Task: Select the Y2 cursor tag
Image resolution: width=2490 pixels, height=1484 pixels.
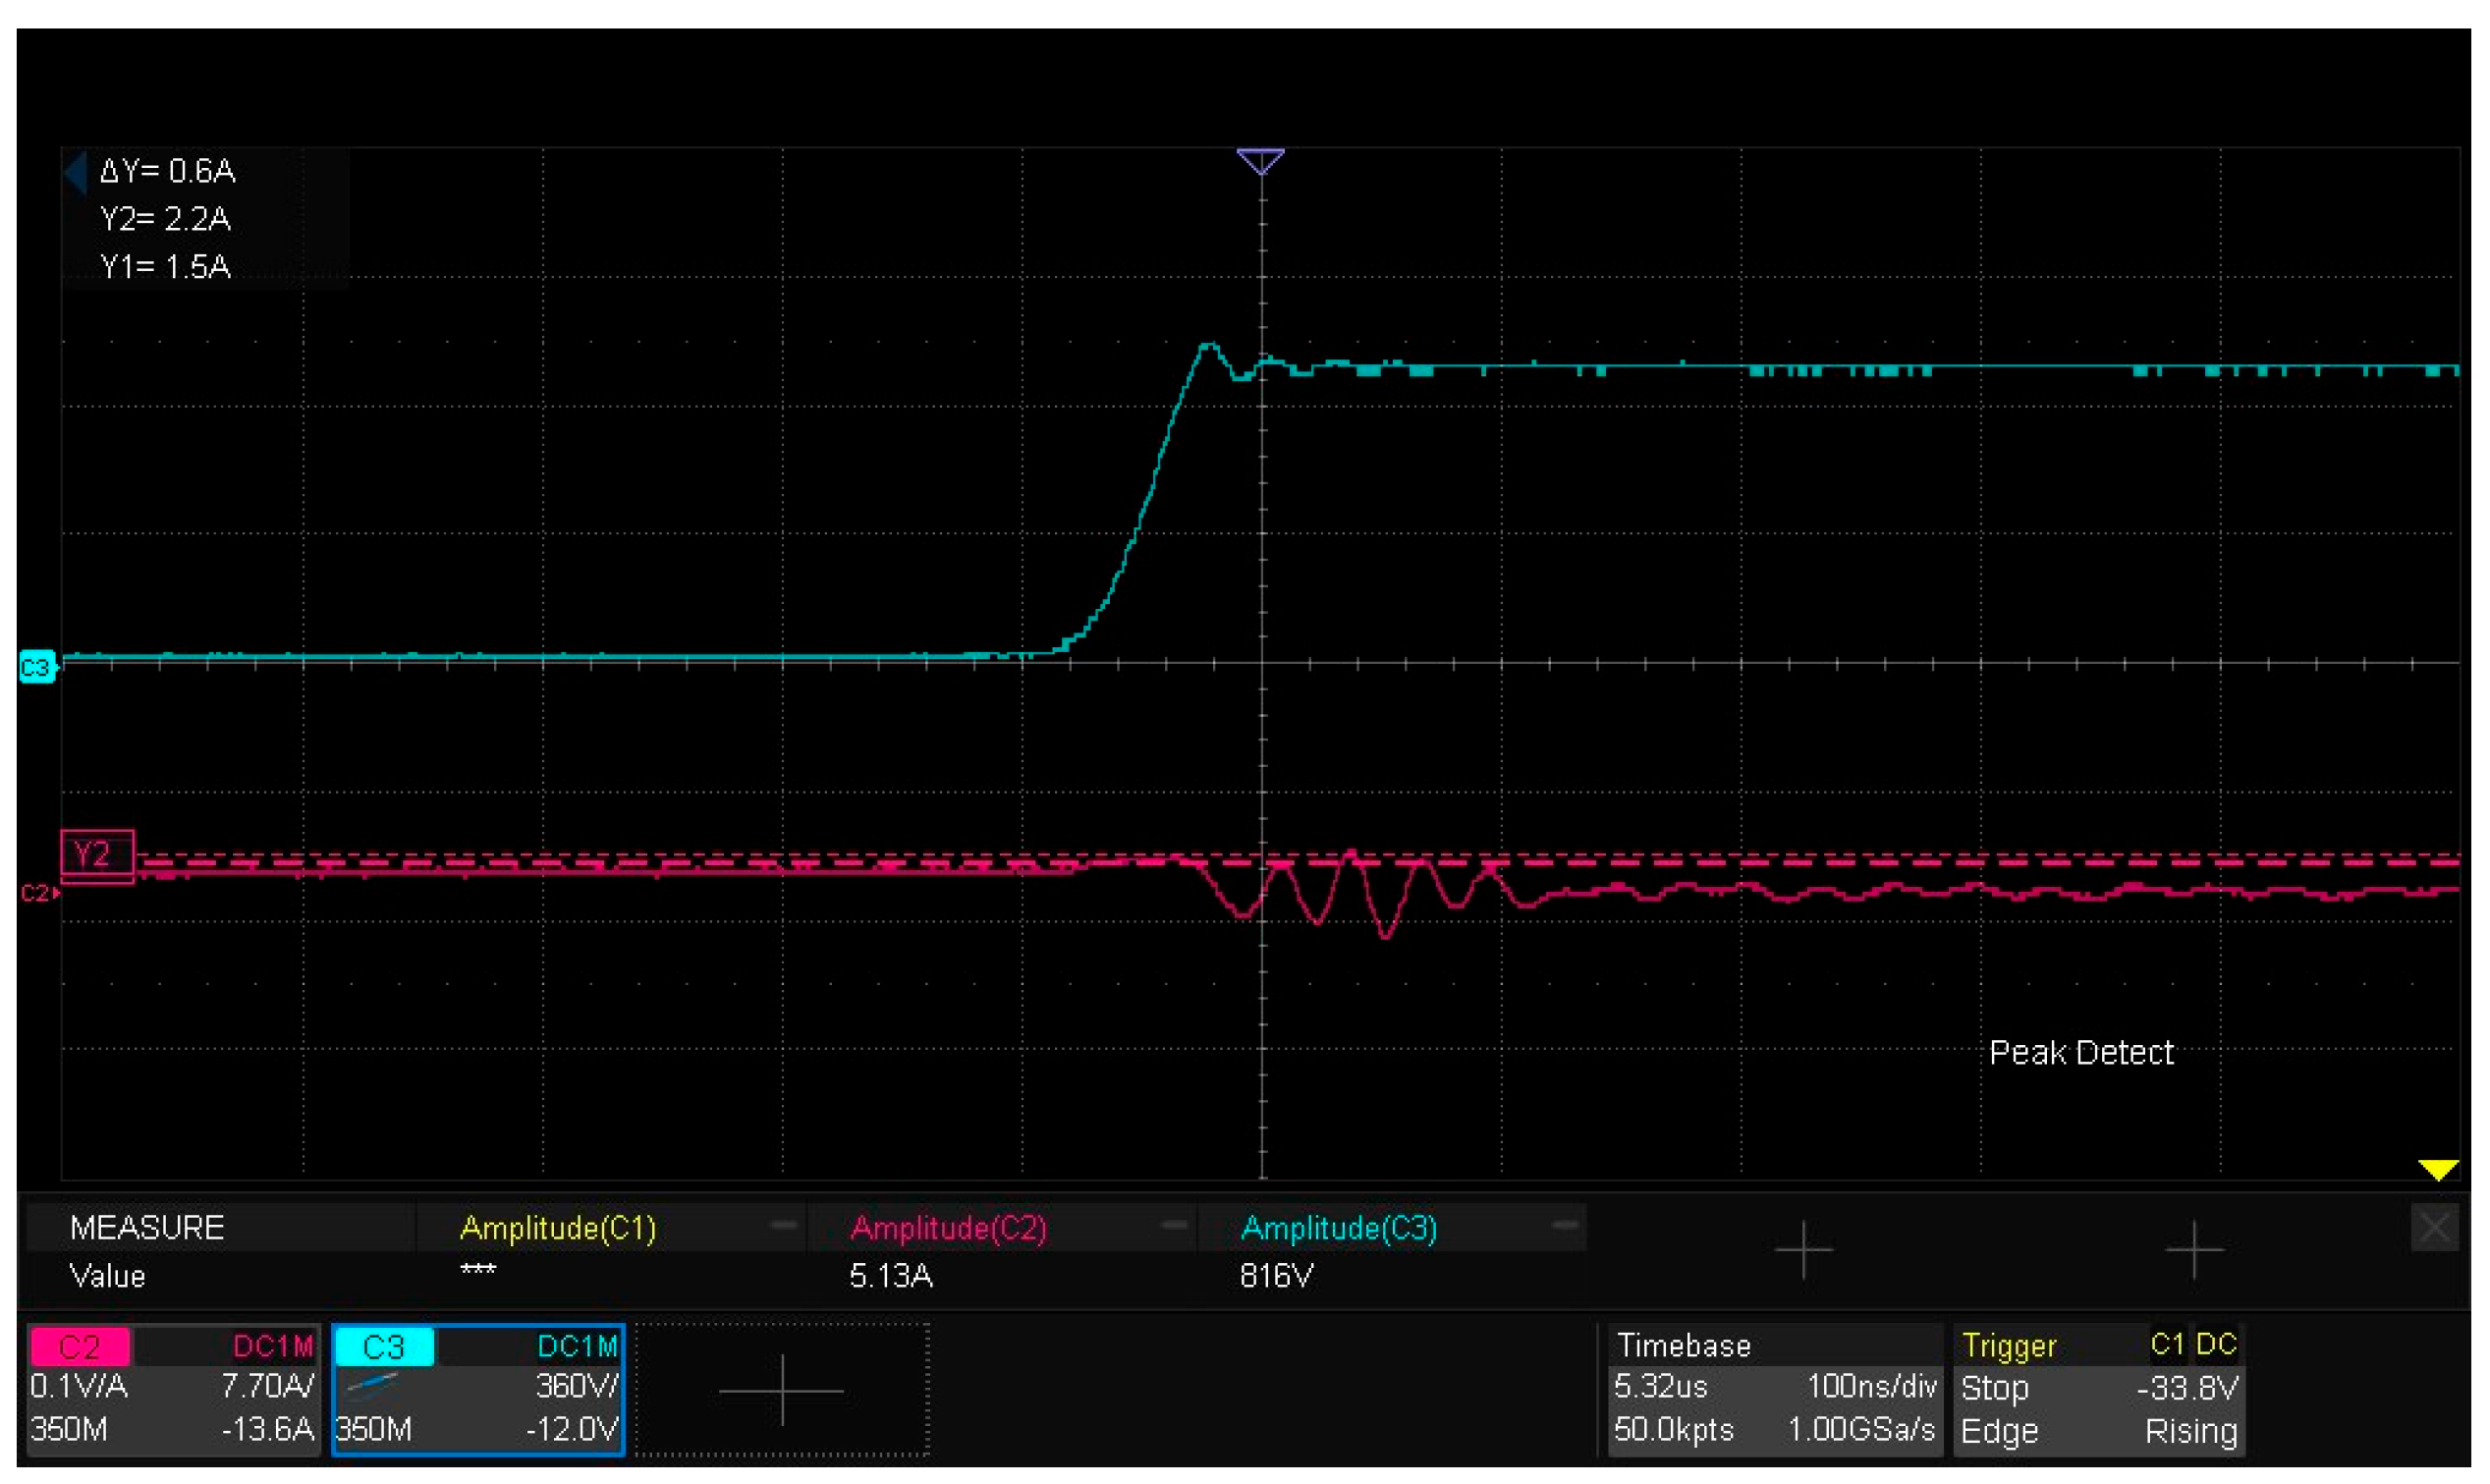Action: [96, 854]
